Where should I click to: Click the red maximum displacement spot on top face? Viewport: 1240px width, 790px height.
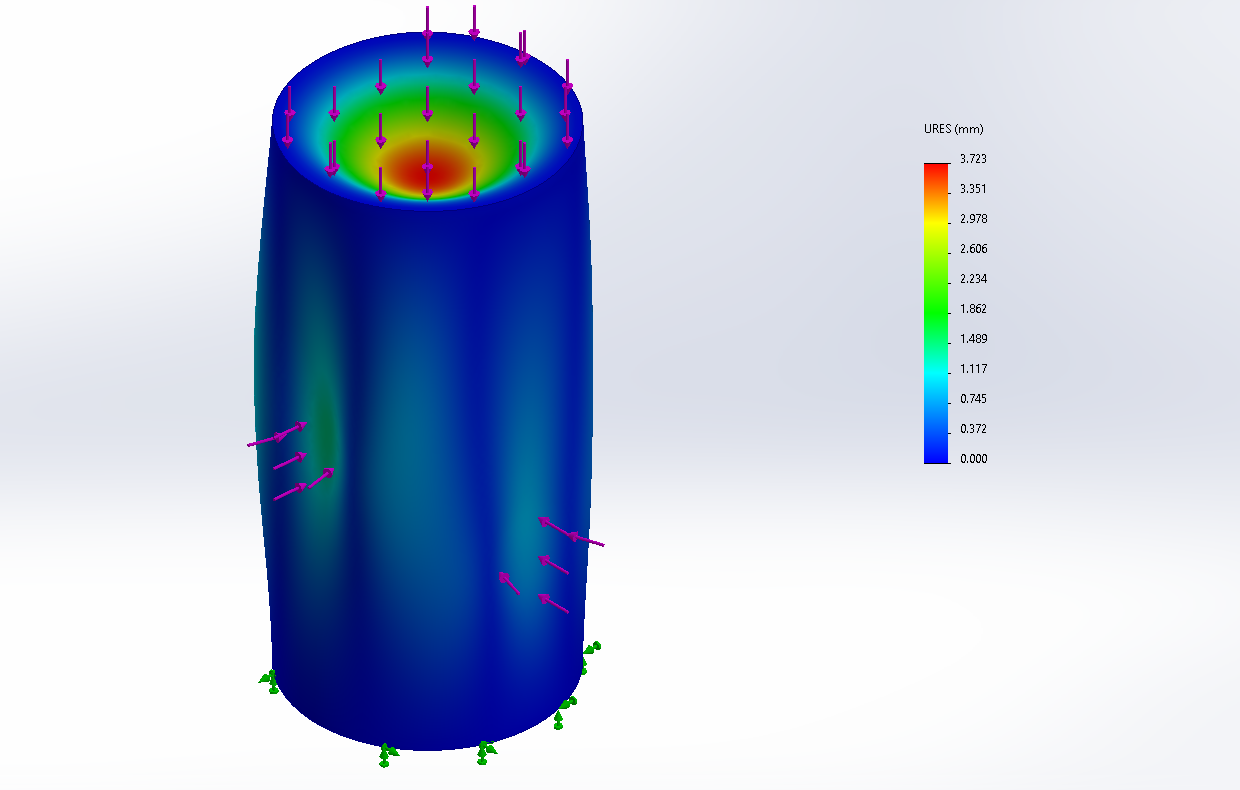[427, 172]
